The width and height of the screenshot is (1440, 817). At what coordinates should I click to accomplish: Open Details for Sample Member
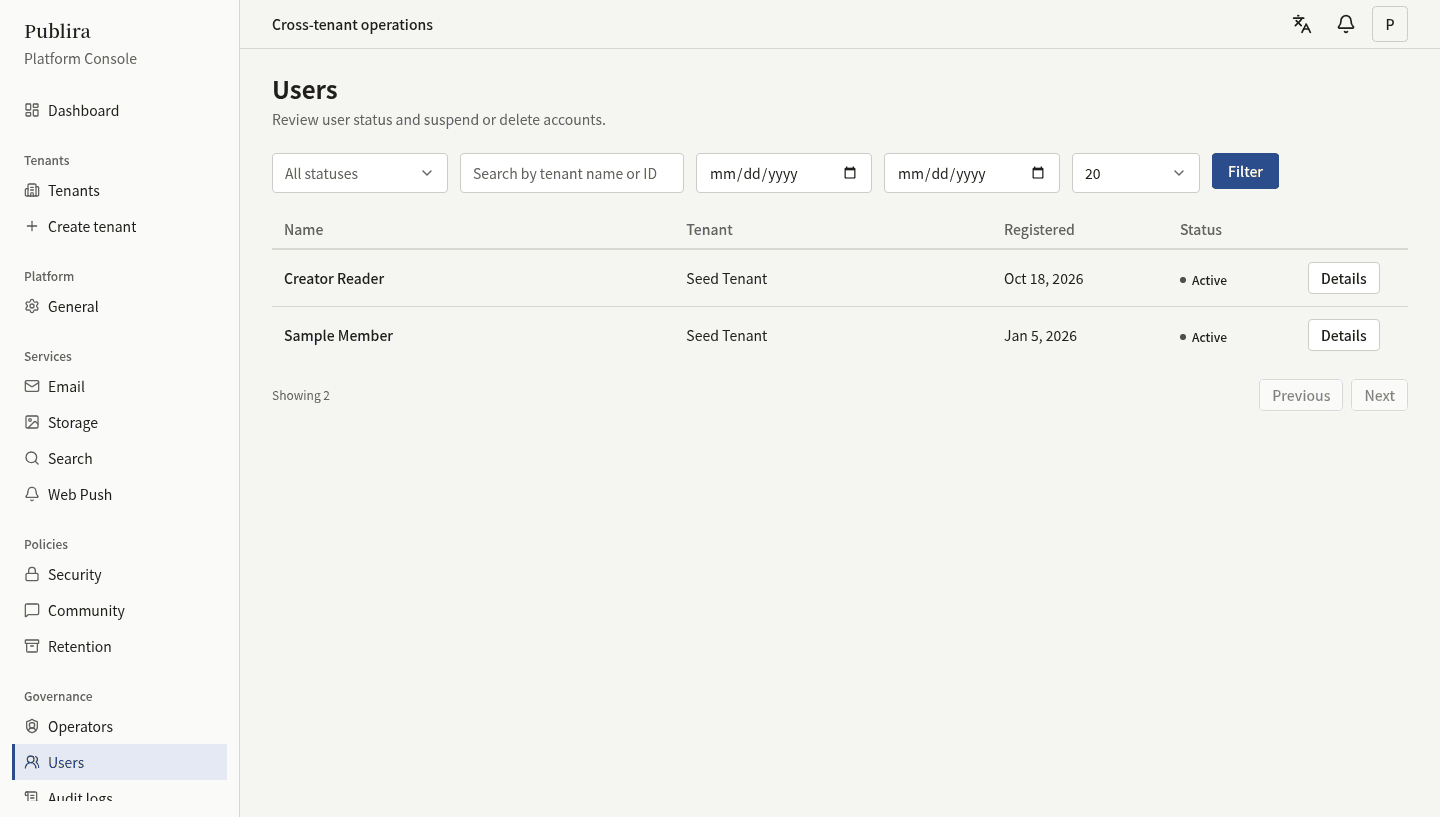(x=1344, y=335)
